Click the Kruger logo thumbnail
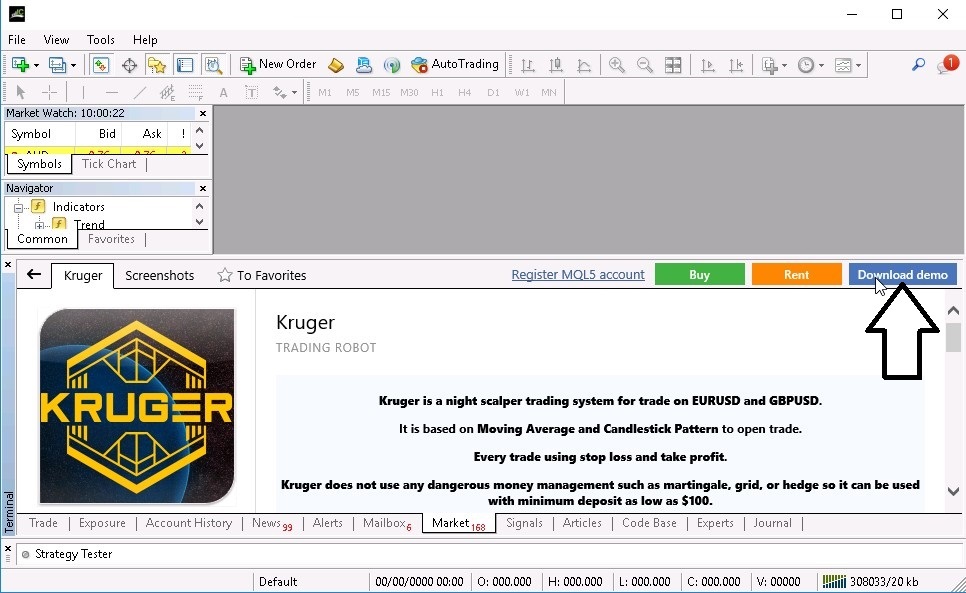This screenshot has height=593, width=966. [137, 406]
